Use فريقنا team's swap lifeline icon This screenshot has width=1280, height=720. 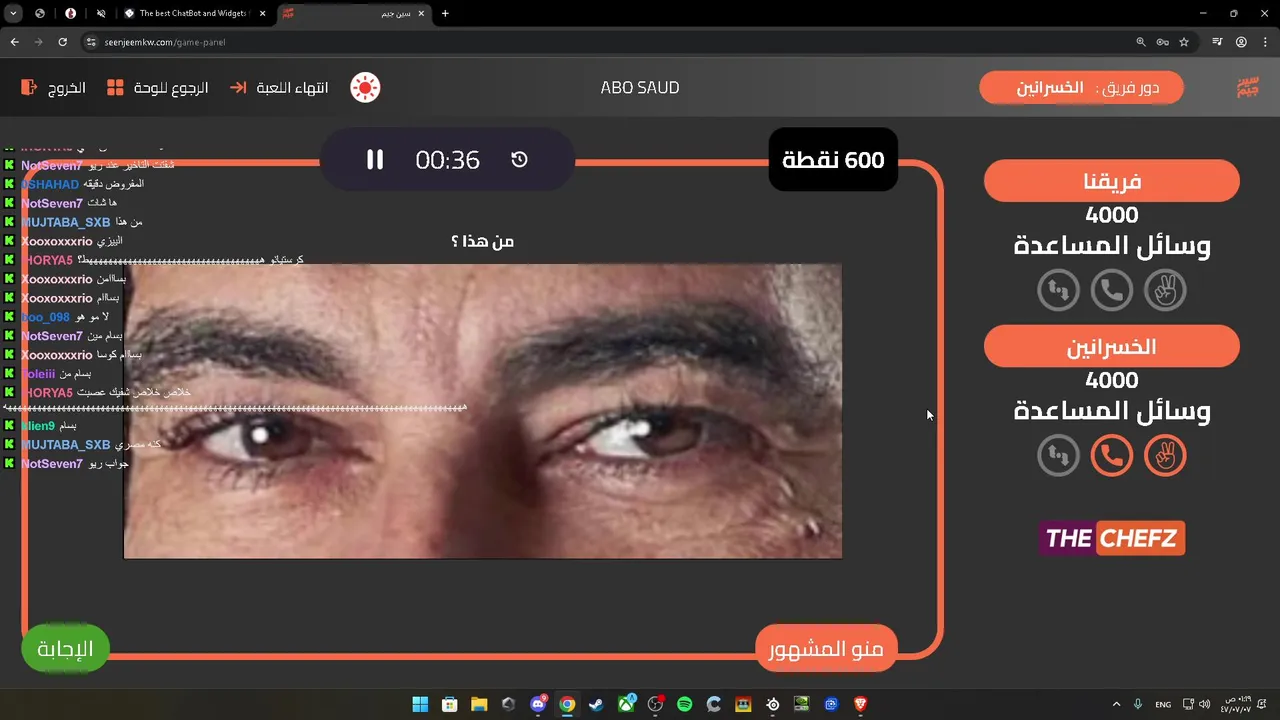tap(1058, 290)
